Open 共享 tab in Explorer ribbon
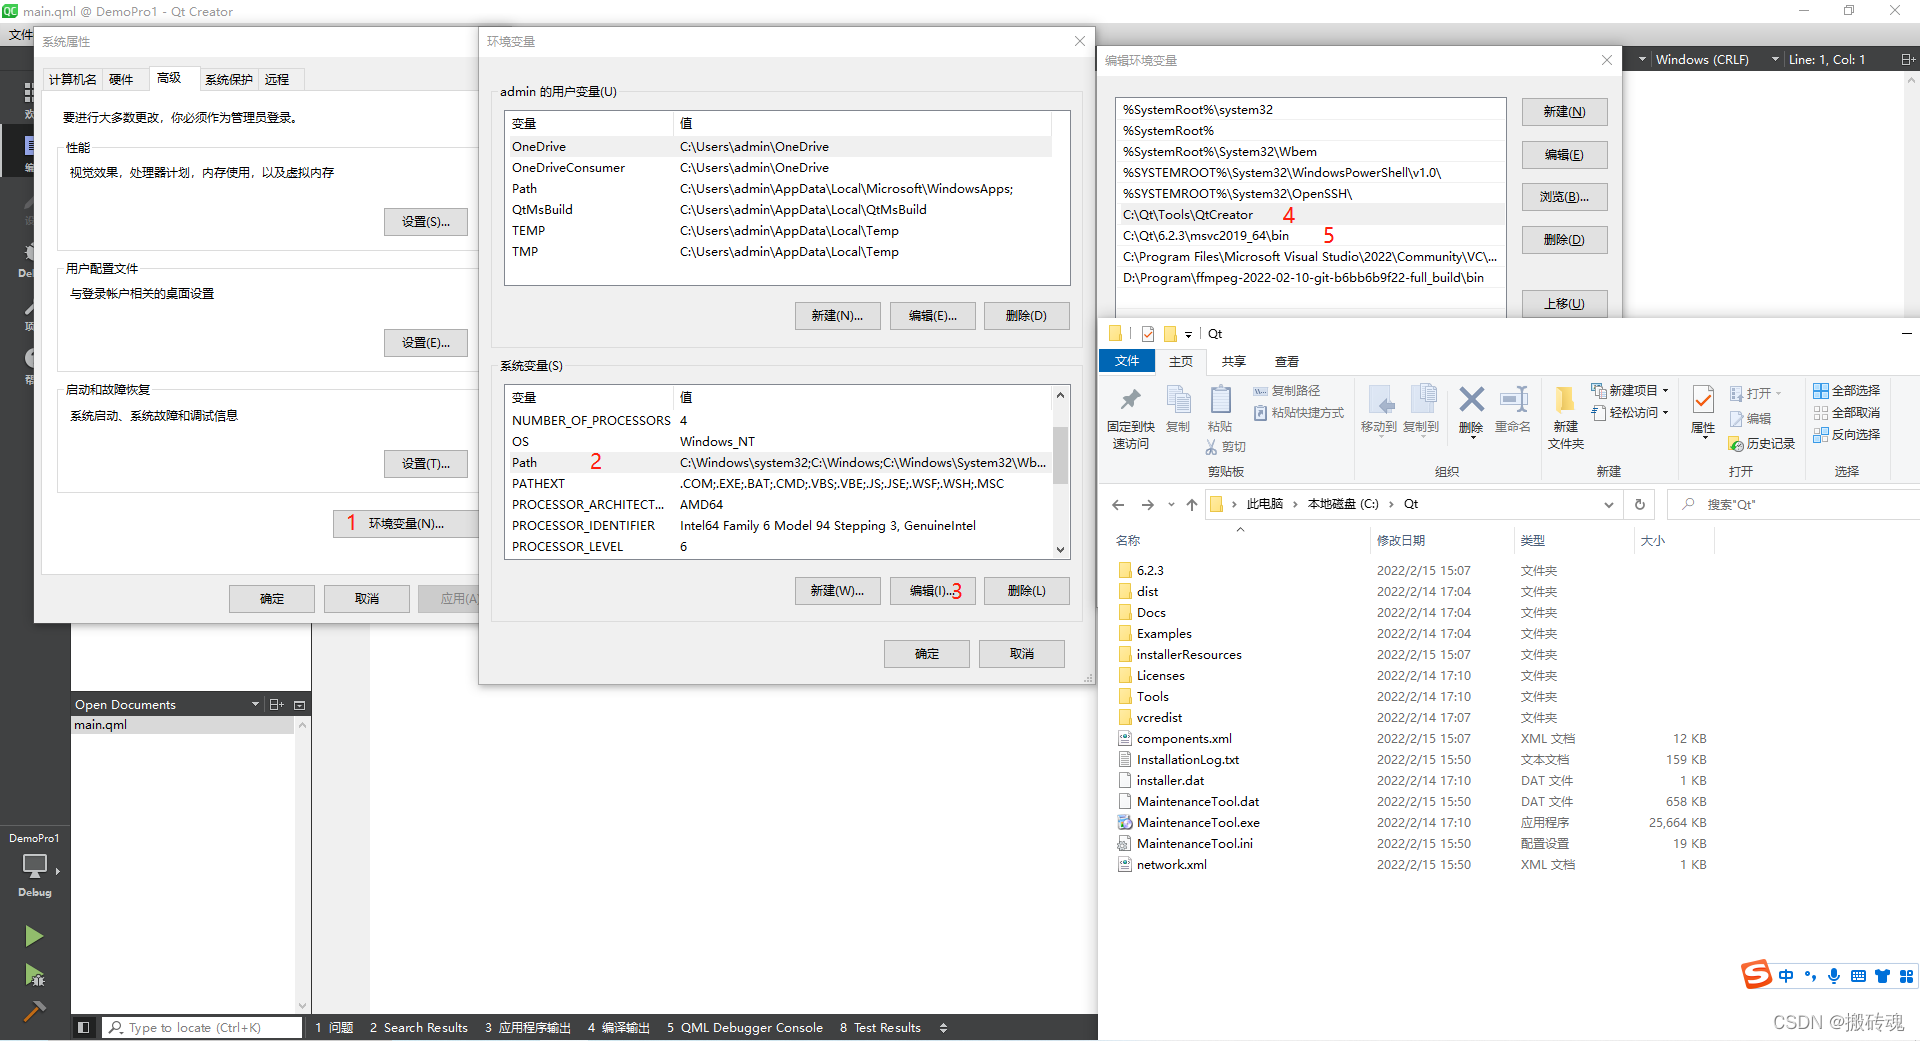The height and width of the screenshot is (1041, 1920). point(1234,361)
